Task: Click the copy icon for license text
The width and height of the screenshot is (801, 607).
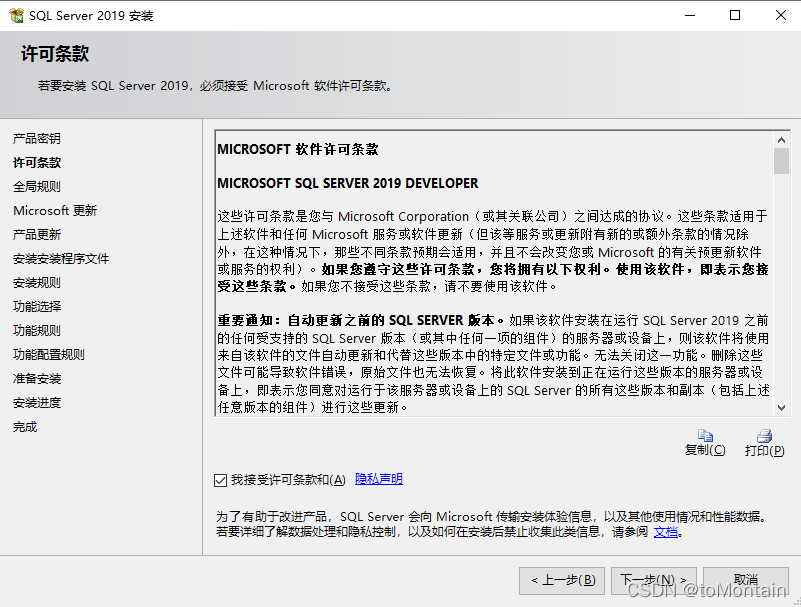Action: click(x=705, y=435)
